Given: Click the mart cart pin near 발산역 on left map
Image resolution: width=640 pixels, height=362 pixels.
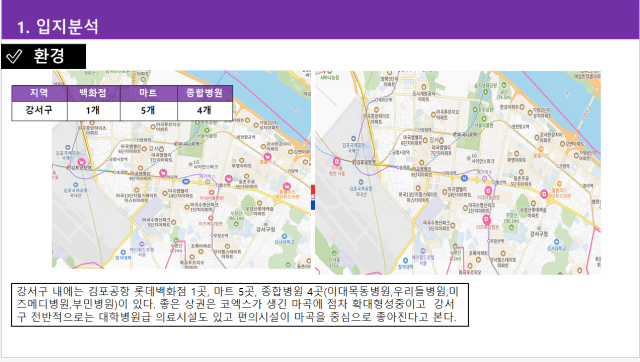Looking at the screenshot, I should point(229,179).
